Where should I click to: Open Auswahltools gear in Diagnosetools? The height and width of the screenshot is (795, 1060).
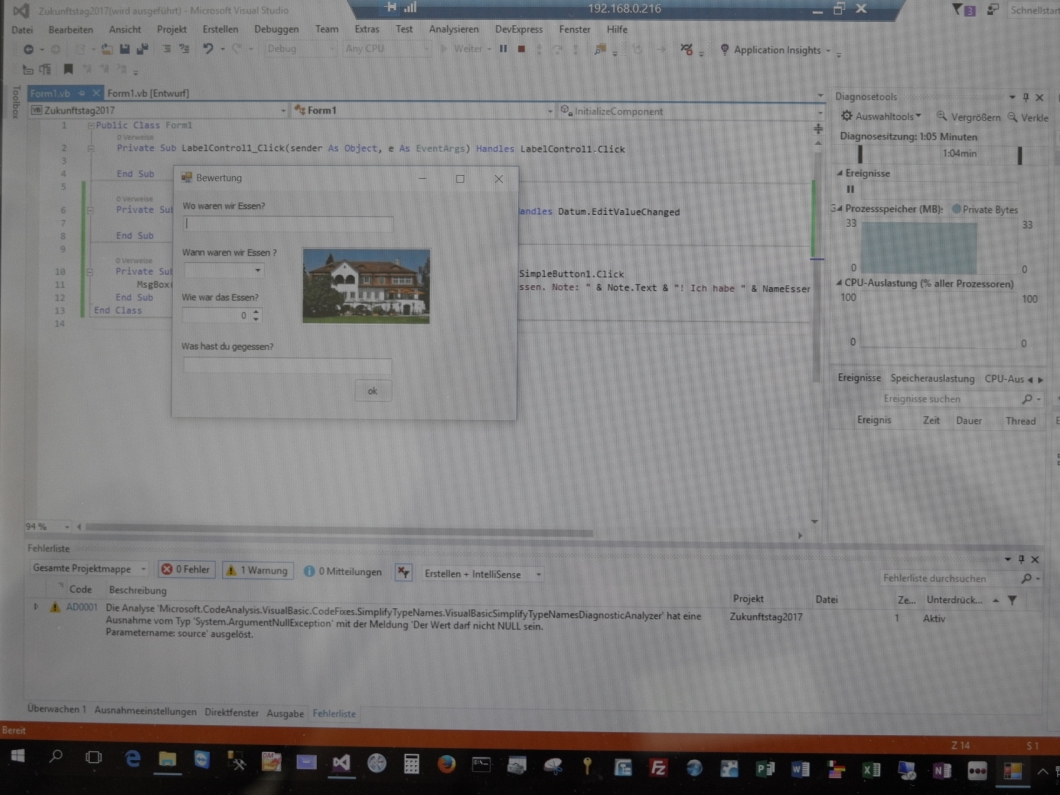847,117
